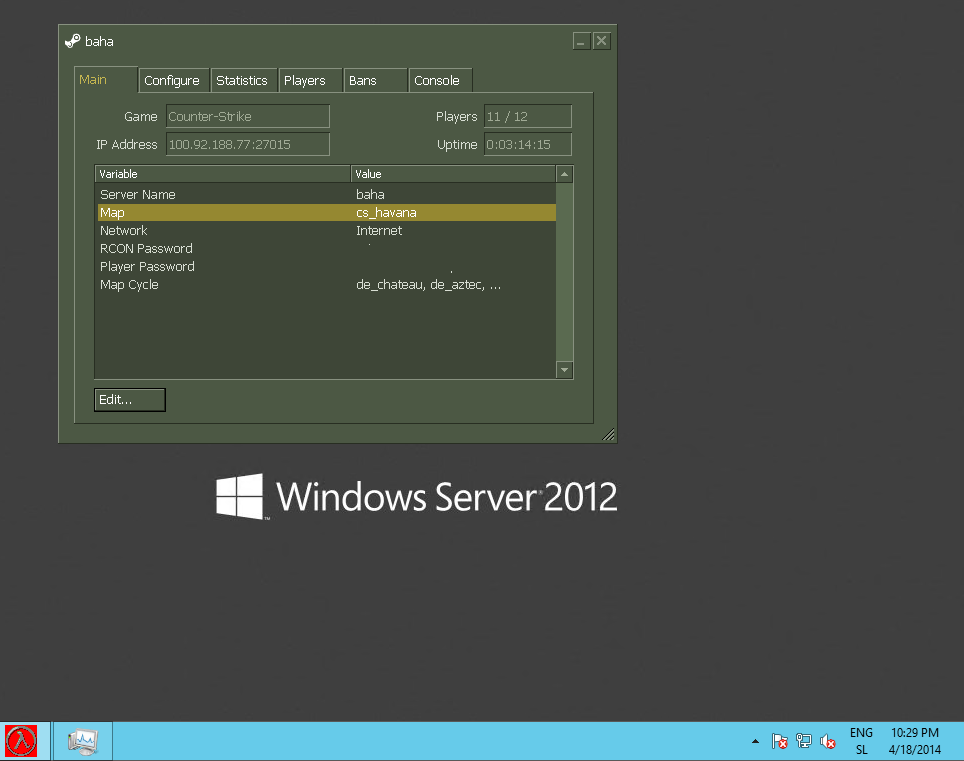Select the Map row
This screenshot has width=964, height=761.
326,213
